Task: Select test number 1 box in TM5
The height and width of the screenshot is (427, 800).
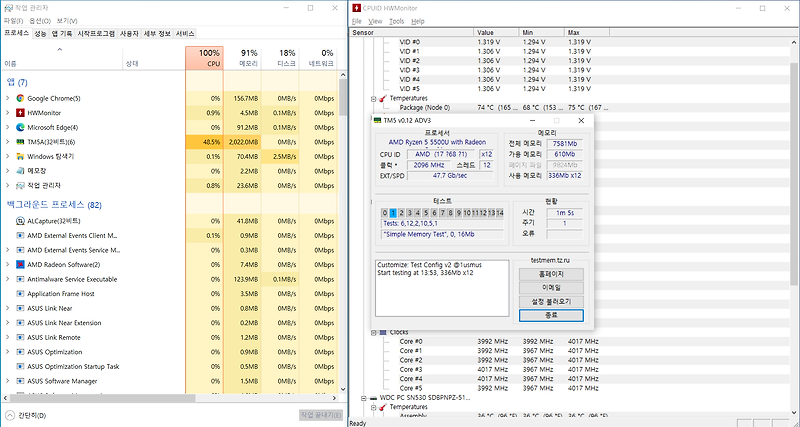Action: click(393, 213)
